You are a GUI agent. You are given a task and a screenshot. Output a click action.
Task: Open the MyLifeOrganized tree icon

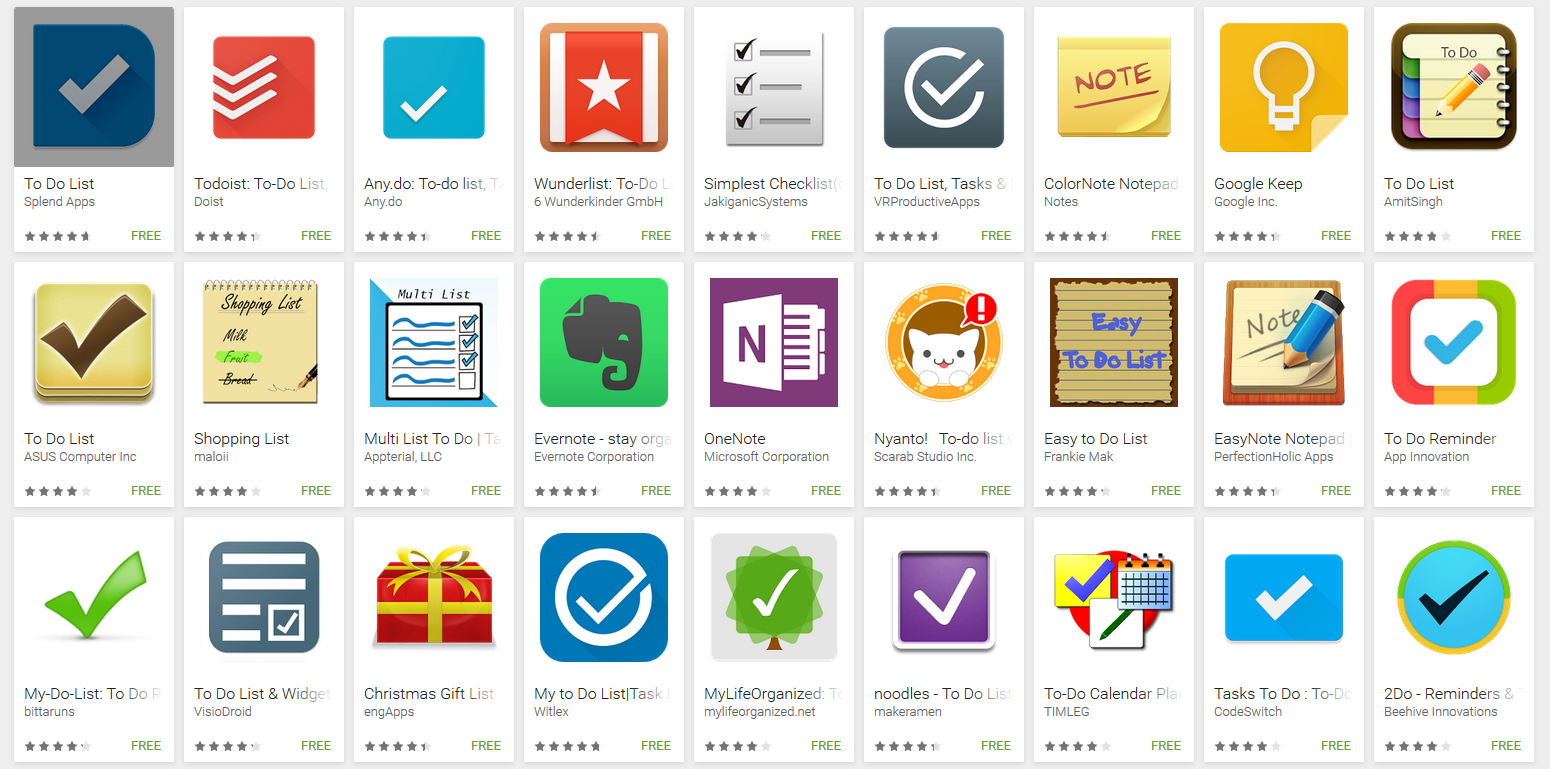774,597
